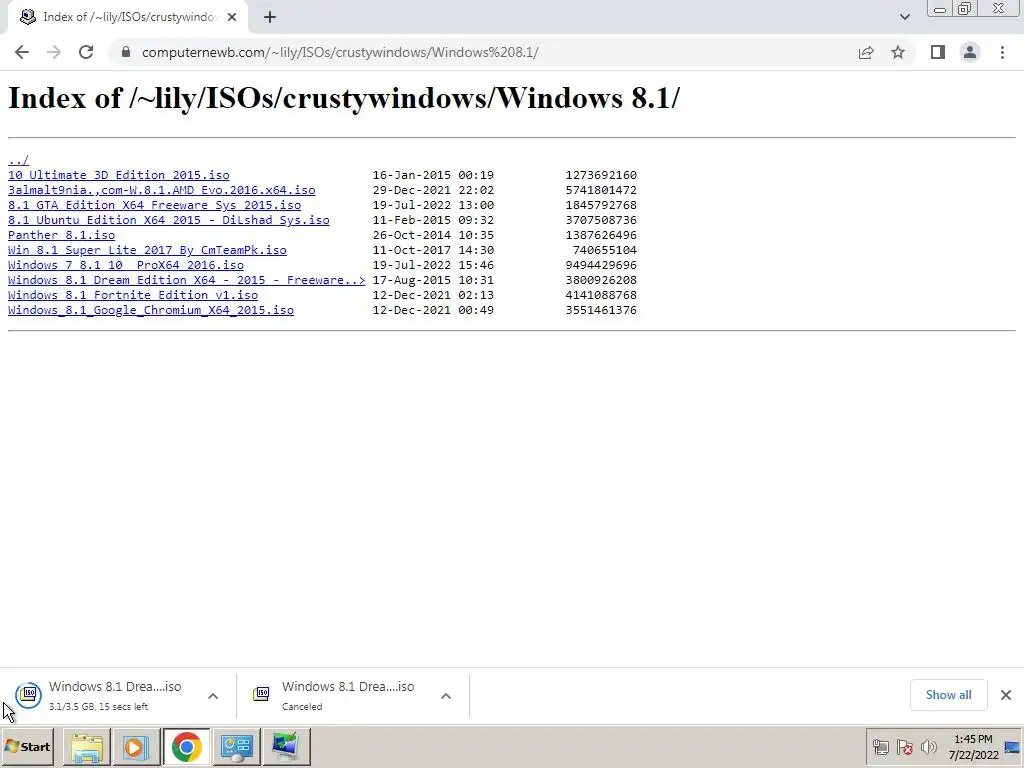Open Windows Explorer from taskbar
Viewport: 1024px width, 768px height.
(87, 747)
